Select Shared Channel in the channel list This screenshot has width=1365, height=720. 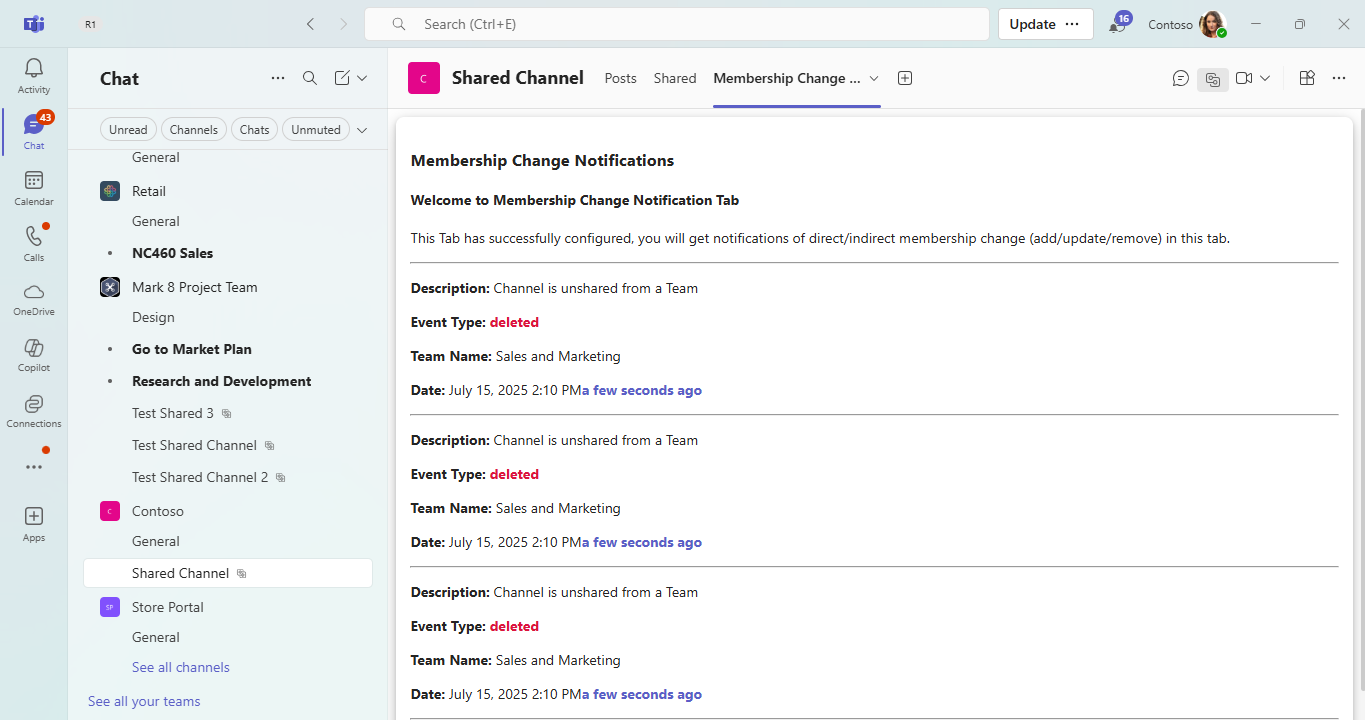[x=228, y=573]
